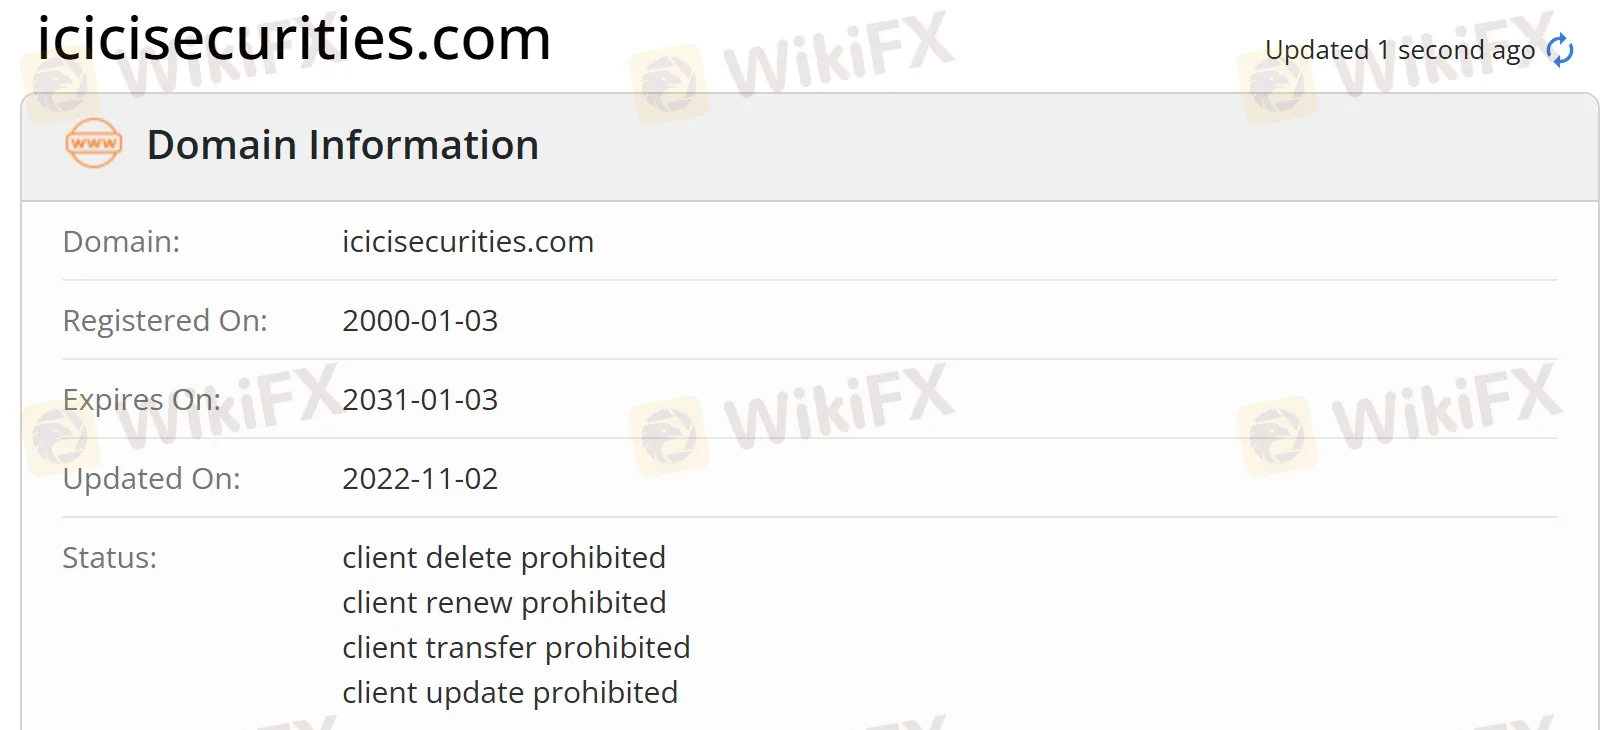The image size is (1620, 730).
Task: Select the client delete prohibited status line
Action: coord(504,557)
